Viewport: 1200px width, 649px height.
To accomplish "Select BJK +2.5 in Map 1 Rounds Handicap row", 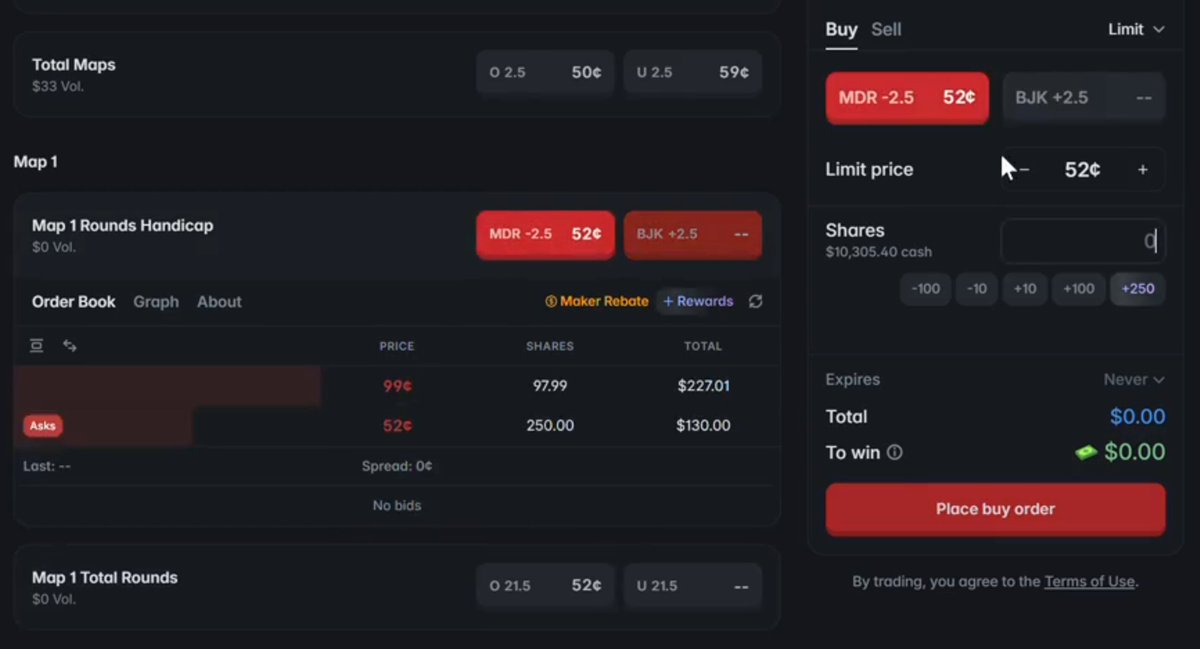I will point(692,234).
